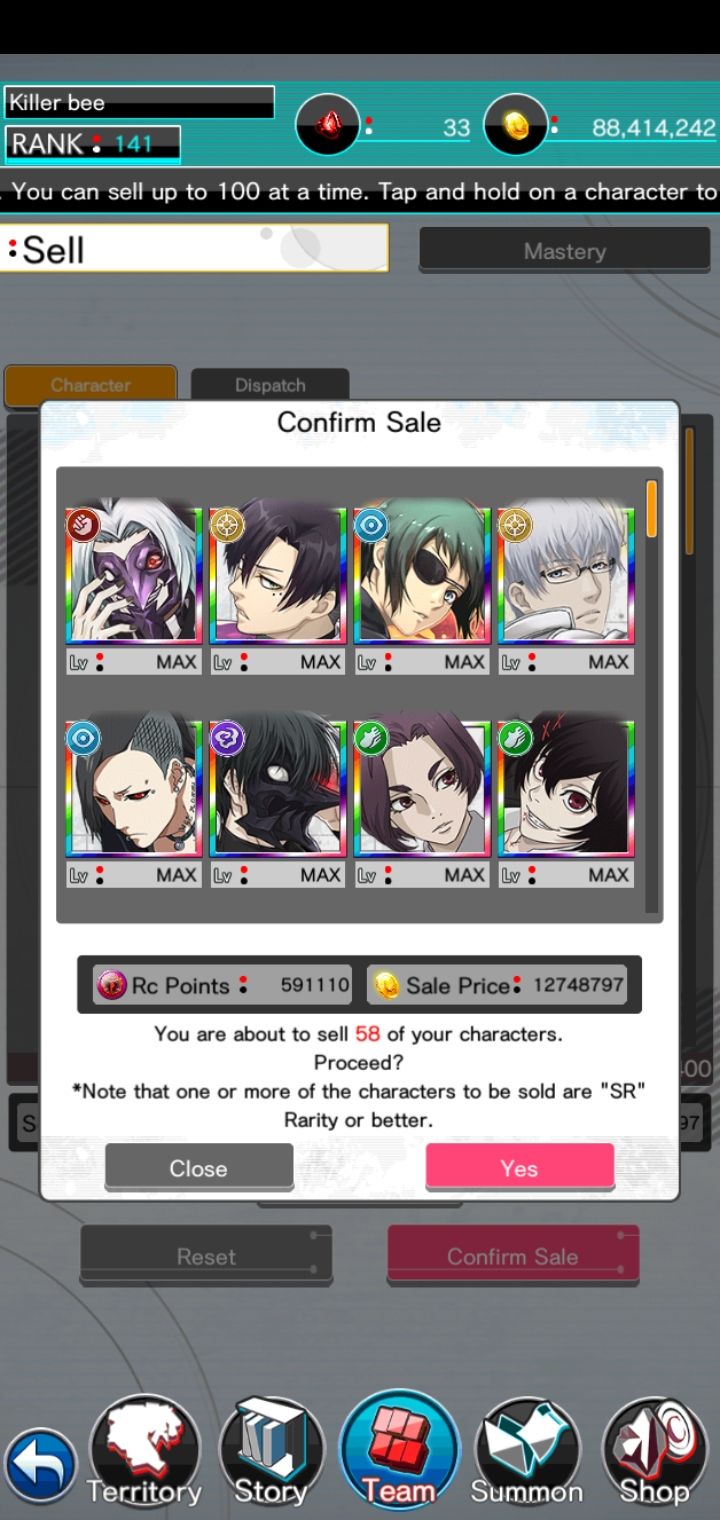The height and width of the screenshot is (1520, 720).
Task: Tap the gold coin currency icon
Action: click(x=515, y=125)
